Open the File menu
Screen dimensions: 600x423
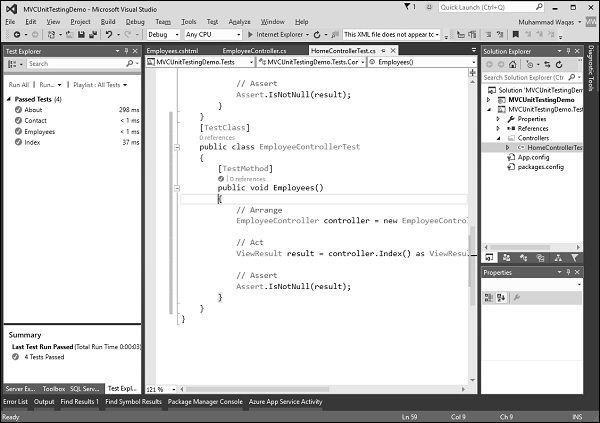click(10, 22)
